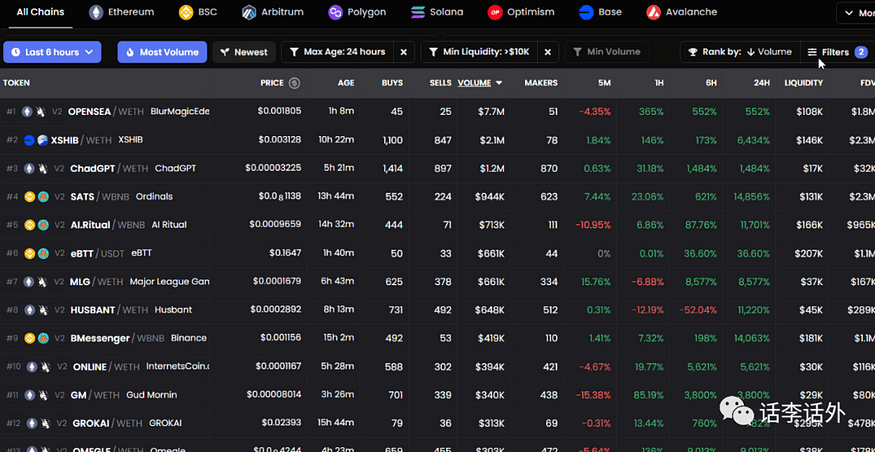
Task: Click Ethereum chain icon in OPENSEA row
Action: pos(27,112)
